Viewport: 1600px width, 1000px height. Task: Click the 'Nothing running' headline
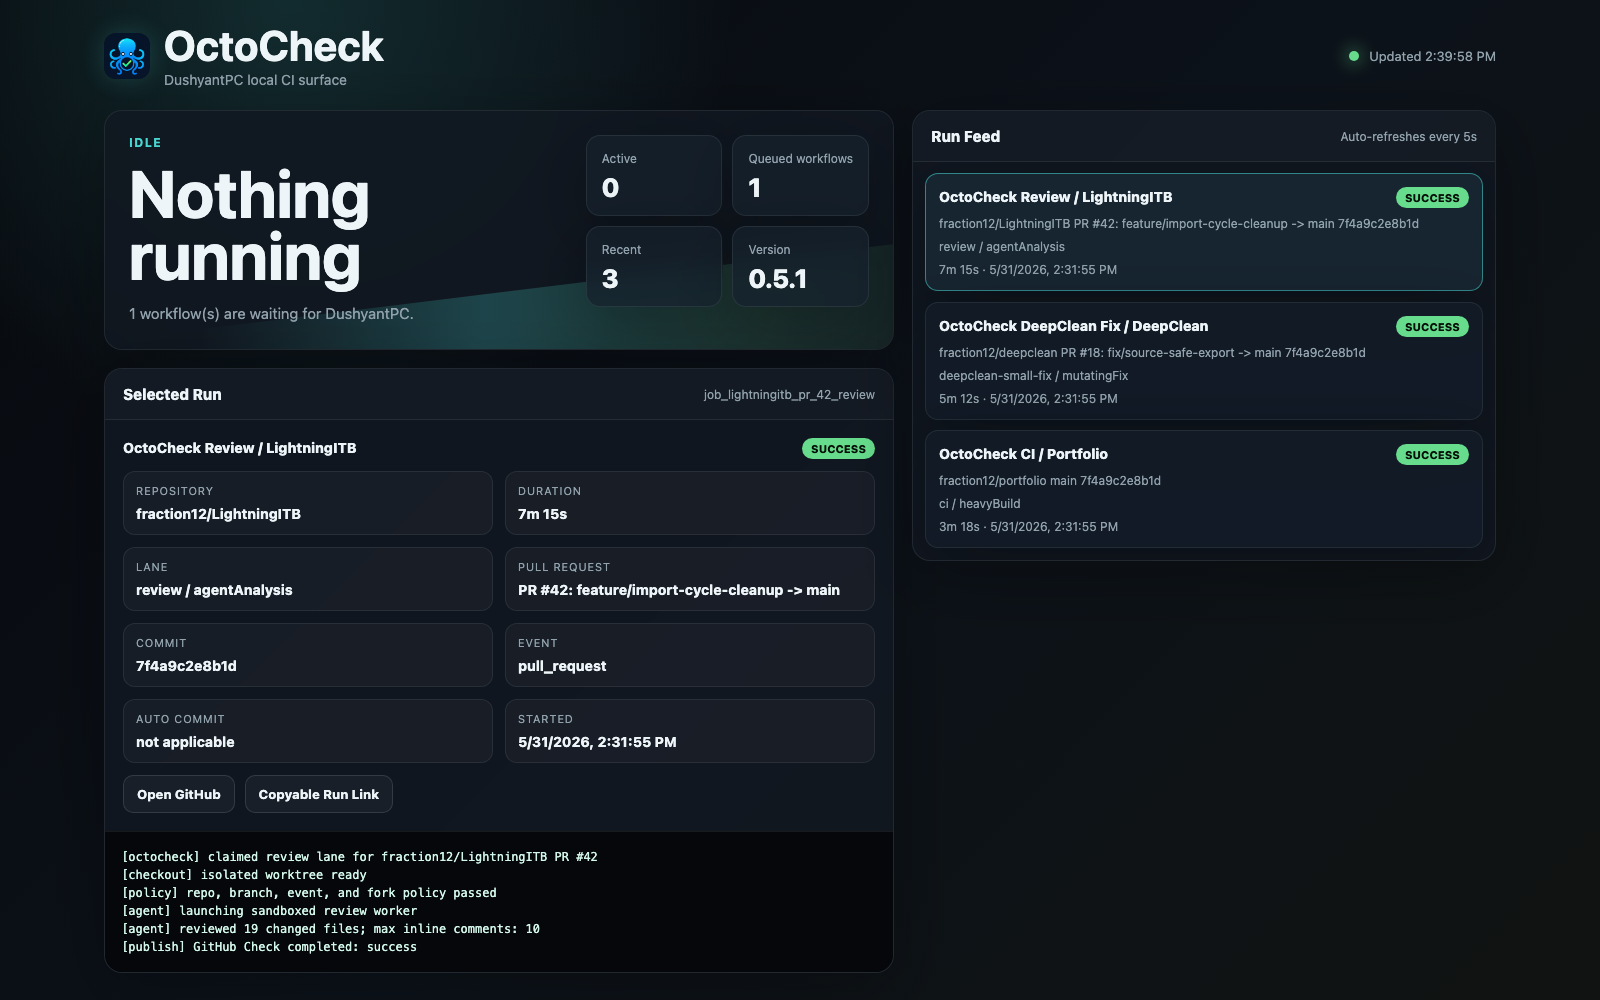[249, 226]
